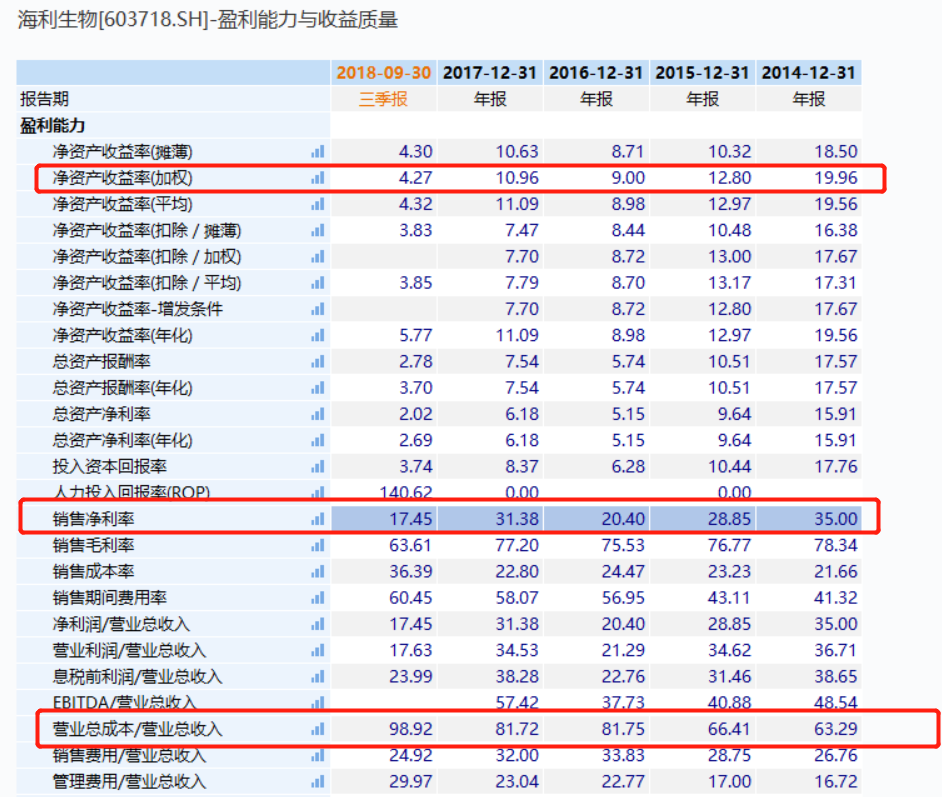Open chart icon for 总资产报酬率 row

point(318,362)
